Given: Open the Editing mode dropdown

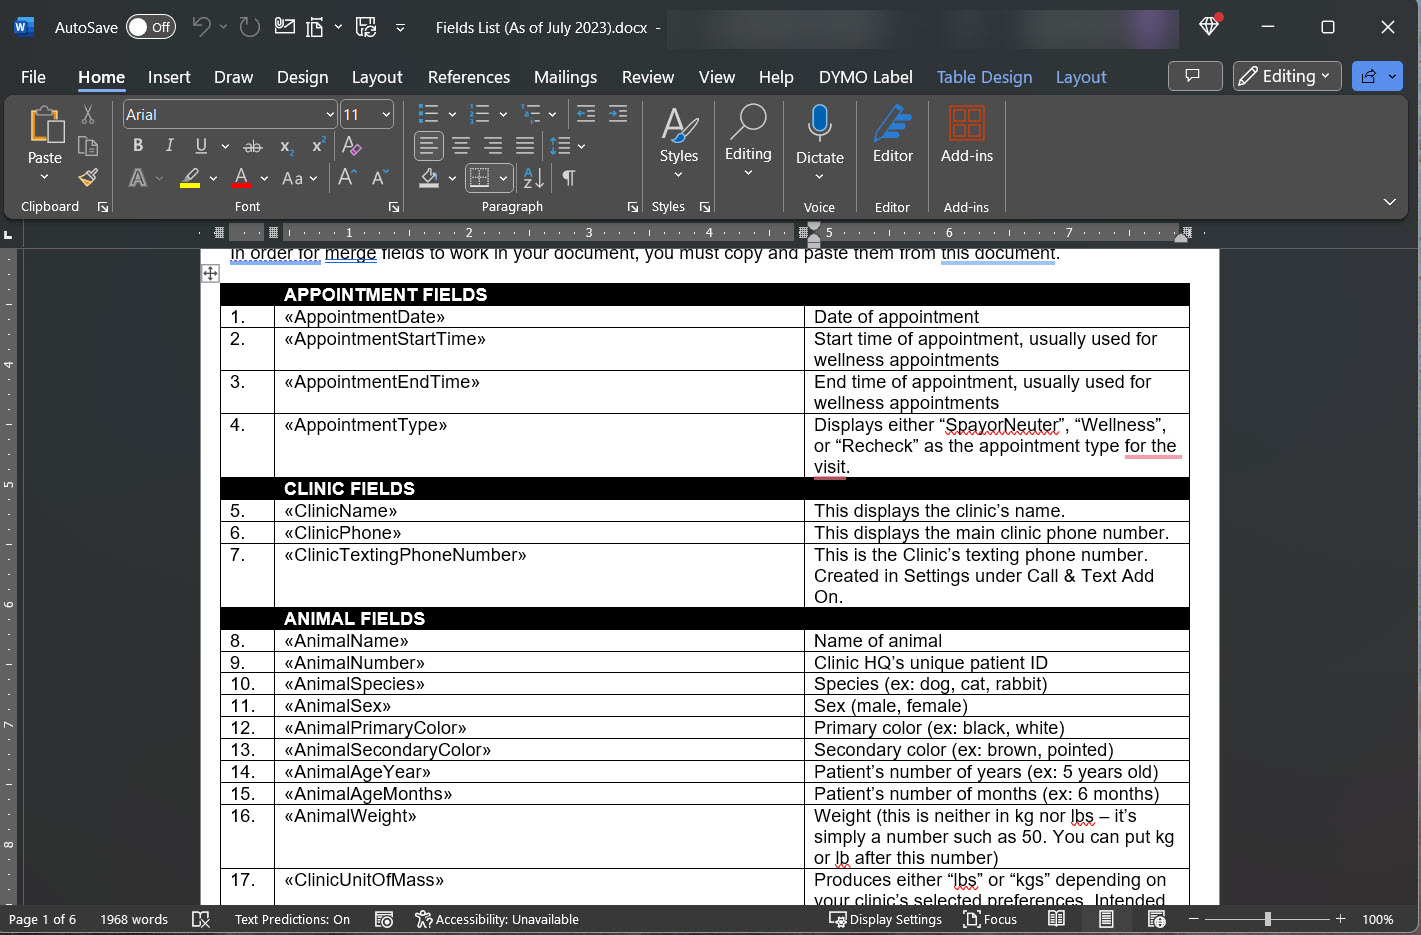Looking at the screenshot, I should click(1286, 76).
